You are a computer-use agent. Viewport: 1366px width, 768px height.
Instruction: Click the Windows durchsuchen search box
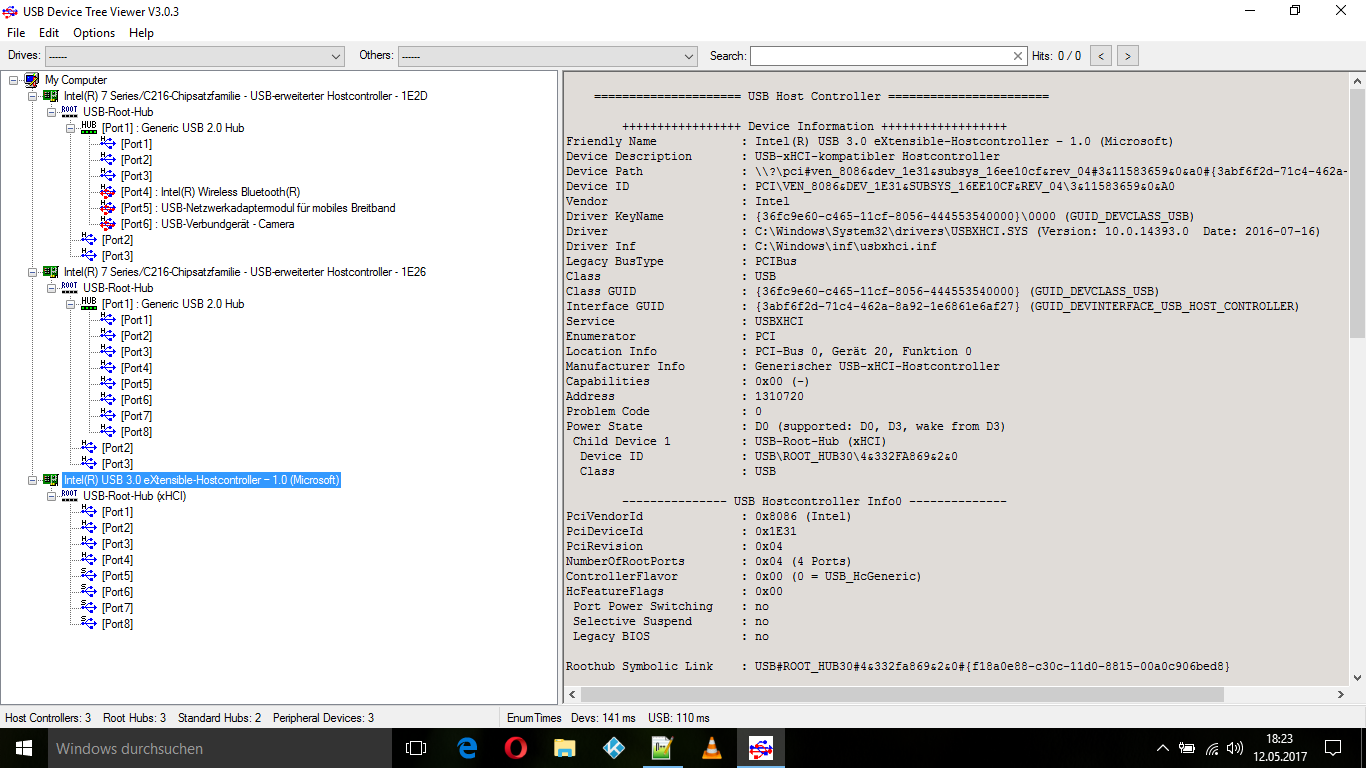tap(219, 748)
